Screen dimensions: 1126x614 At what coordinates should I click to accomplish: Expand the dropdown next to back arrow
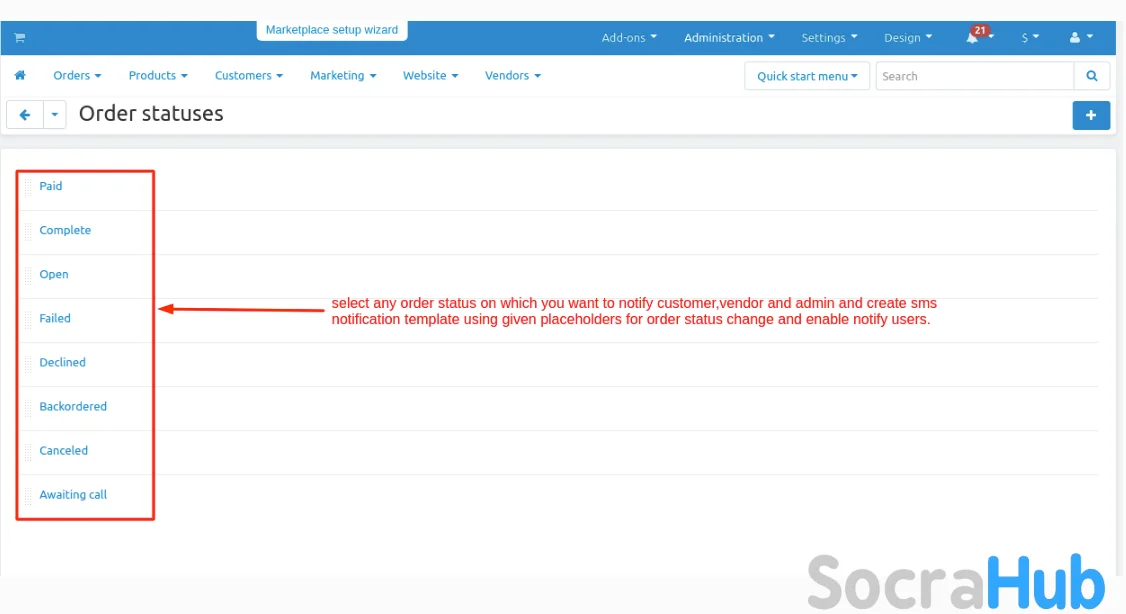point(55,115)
